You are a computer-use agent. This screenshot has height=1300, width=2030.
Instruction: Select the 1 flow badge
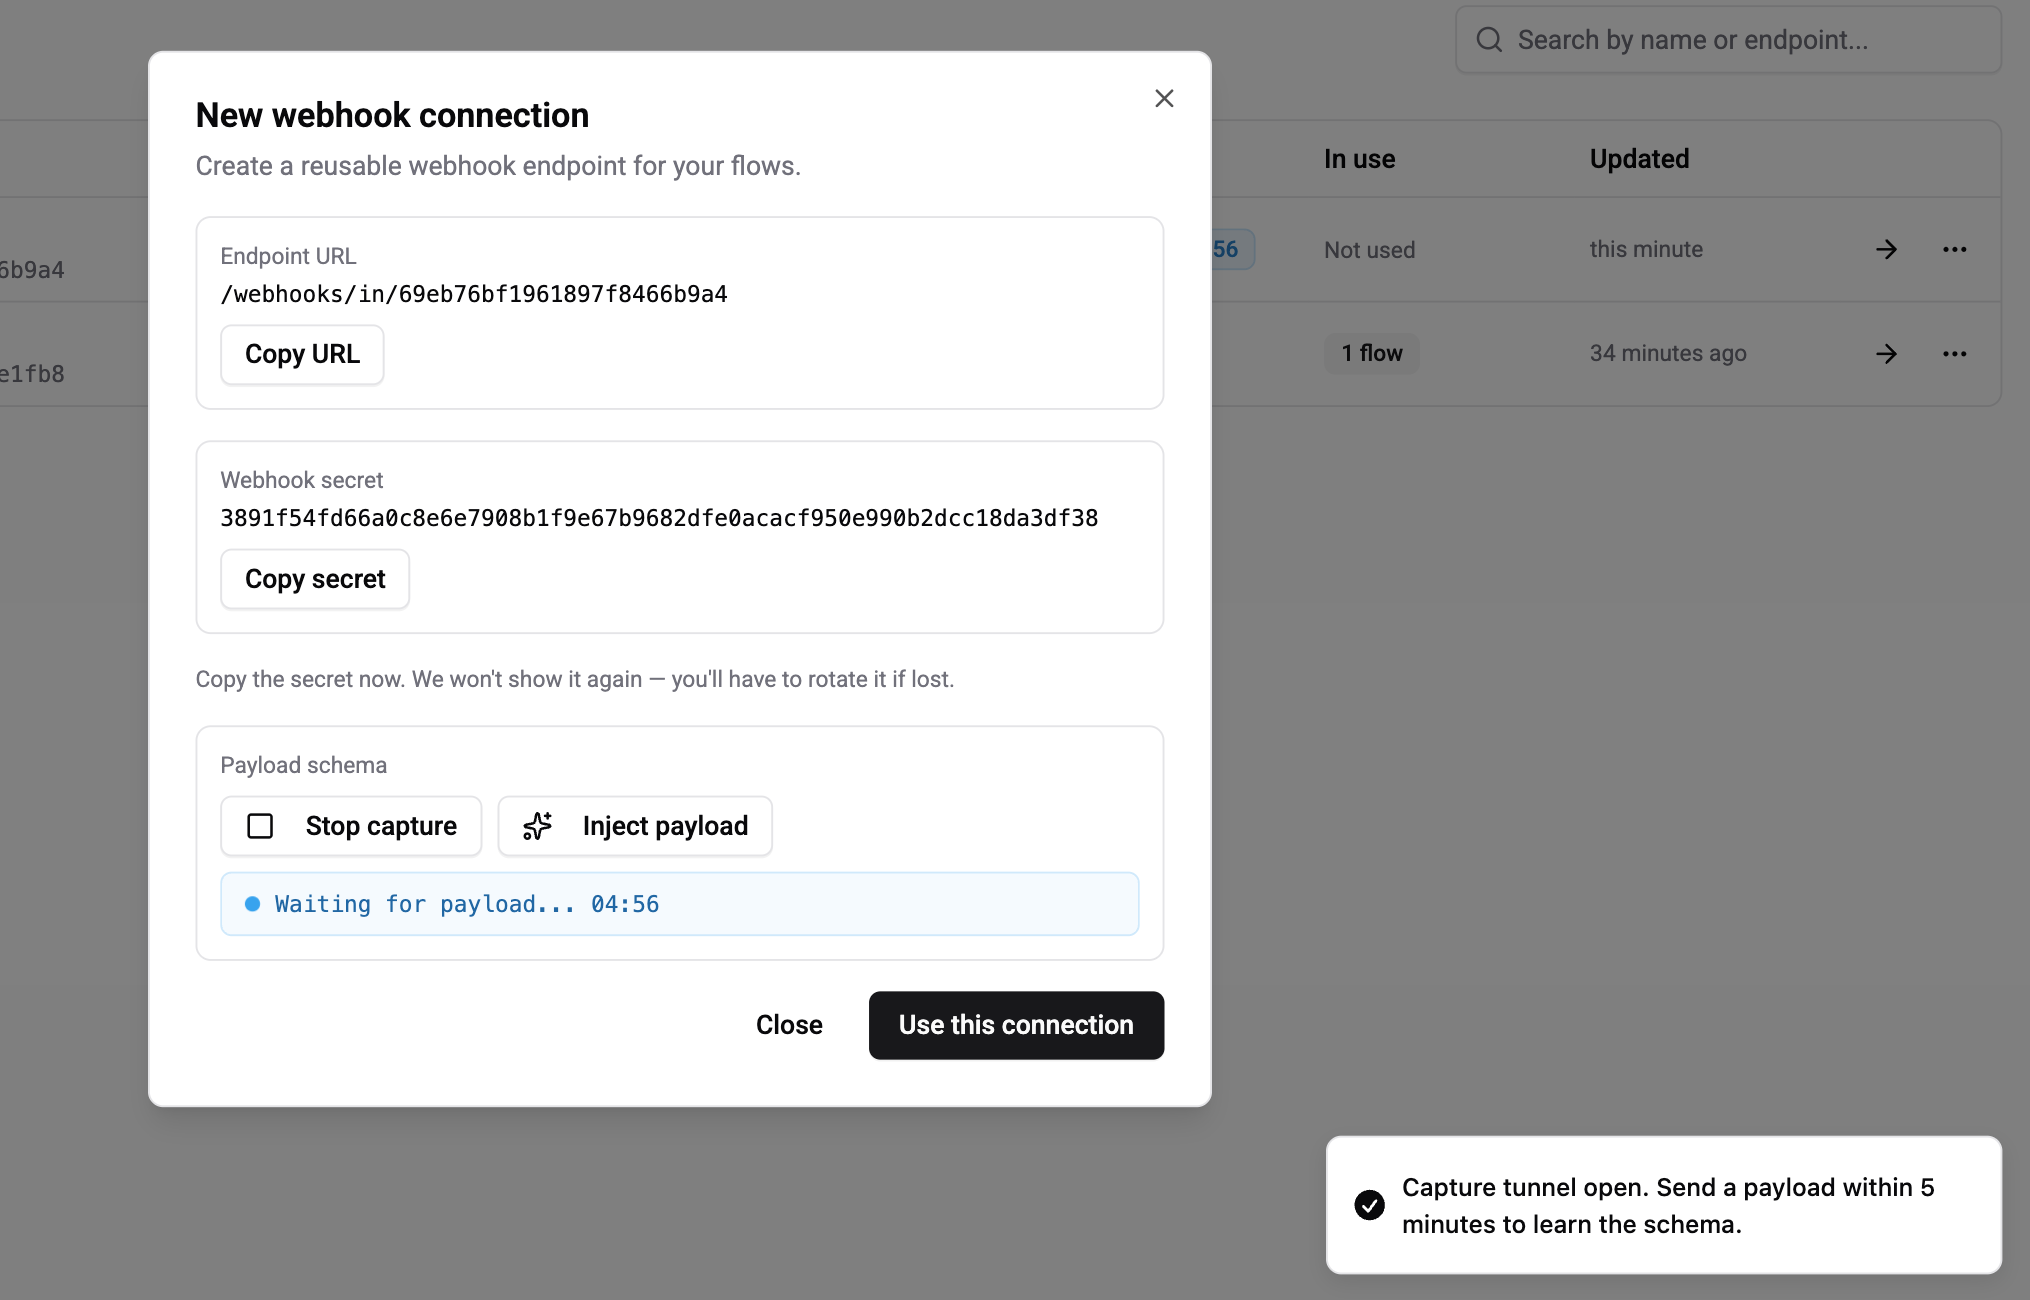coord(1371,353)
